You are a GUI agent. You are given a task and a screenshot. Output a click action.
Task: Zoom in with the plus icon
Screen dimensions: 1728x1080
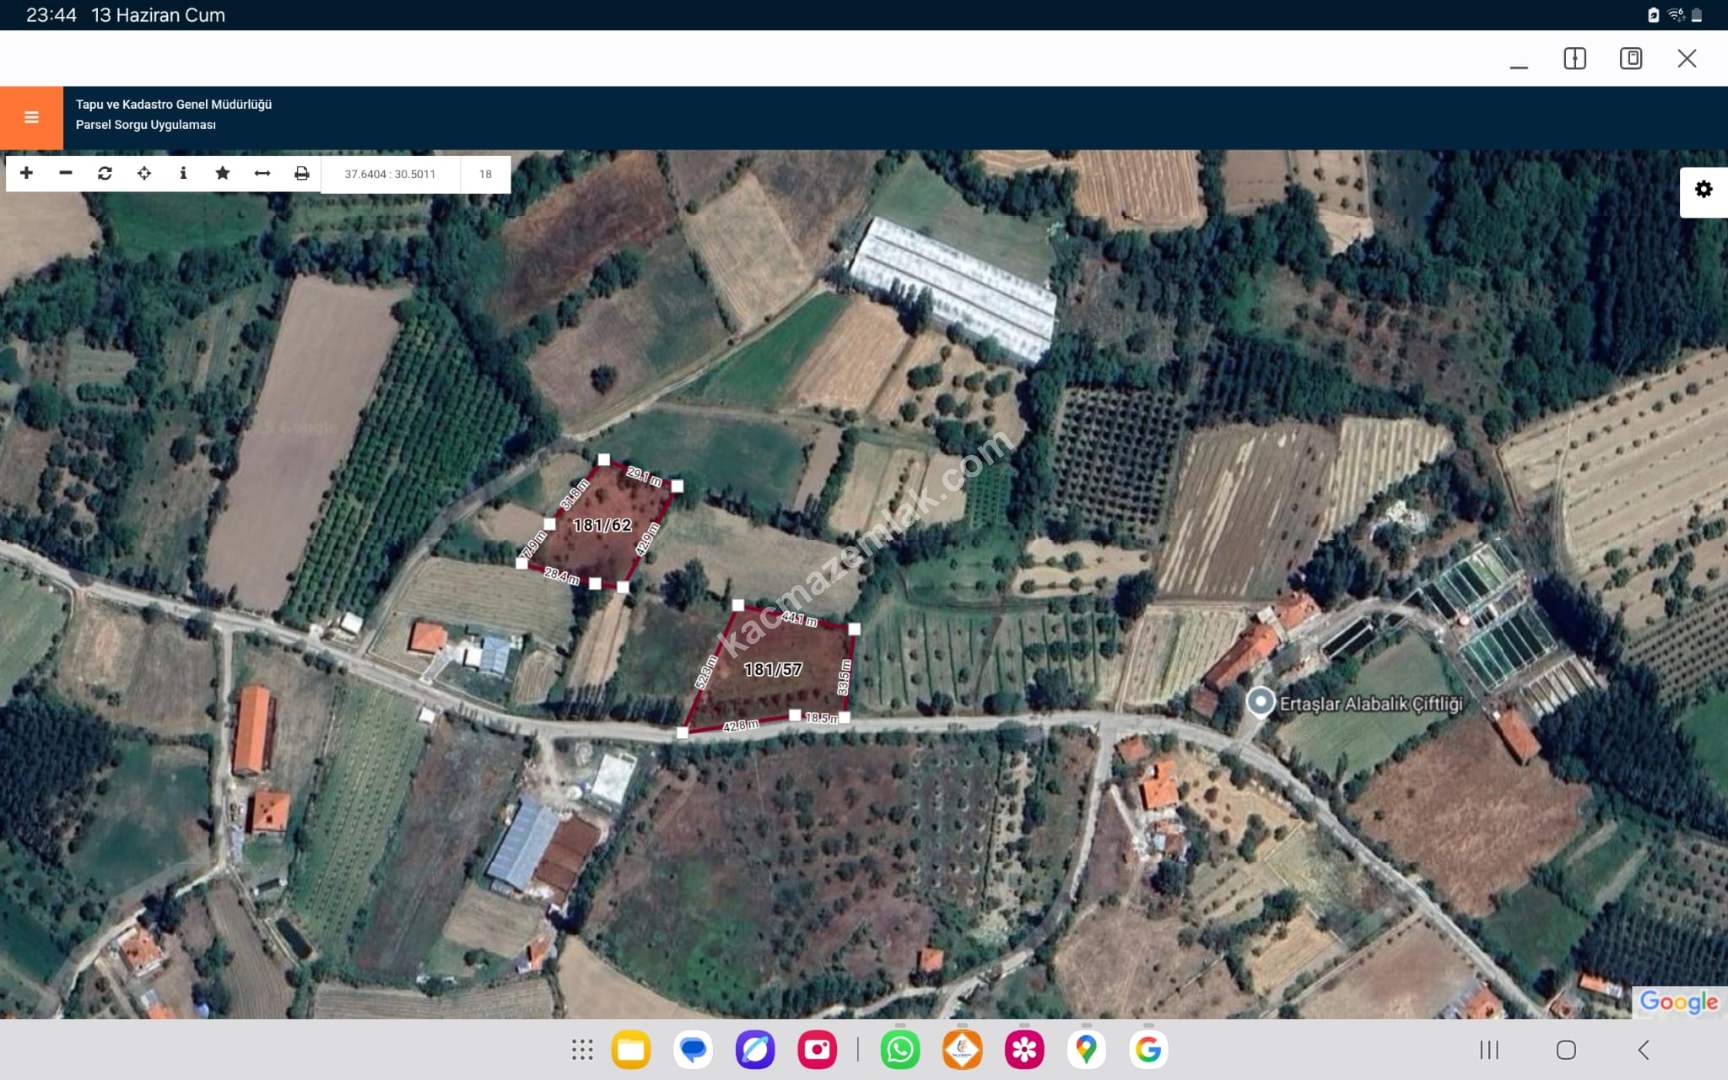pos(27,173)
